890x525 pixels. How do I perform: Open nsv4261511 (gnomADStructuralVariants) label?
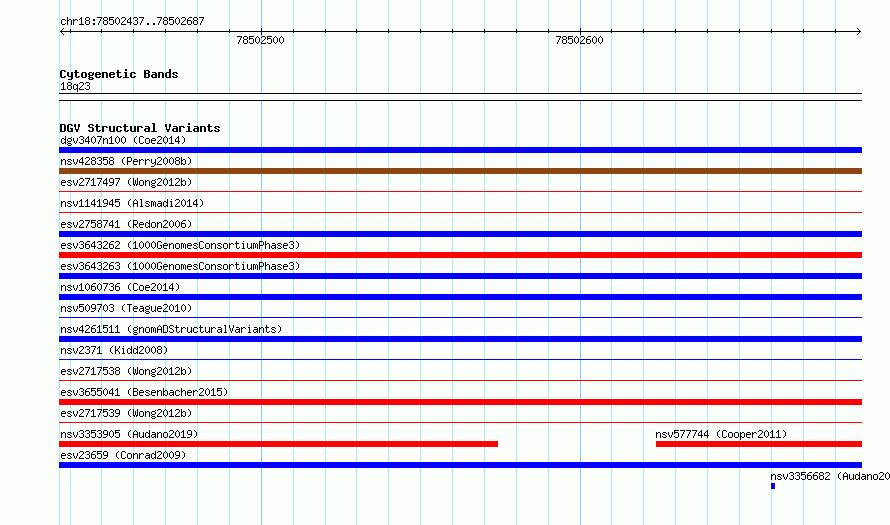(x=171, y=329)
